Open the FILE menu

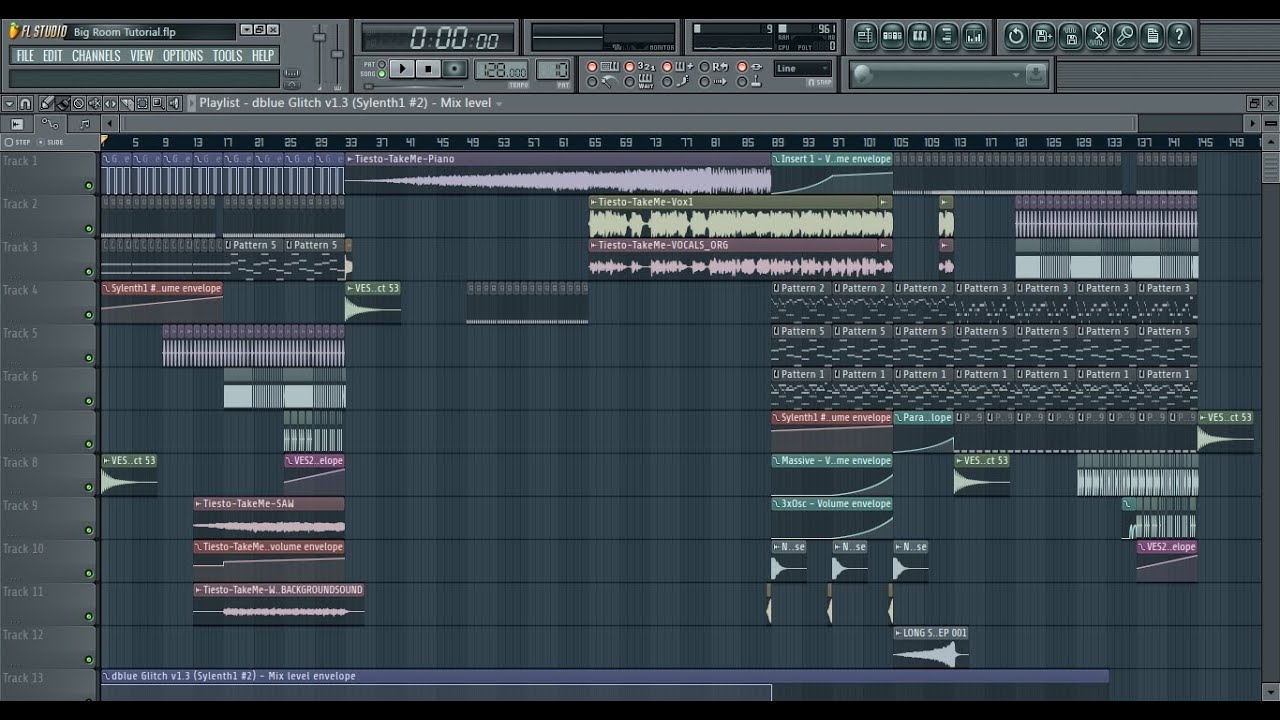pos(25,56)
